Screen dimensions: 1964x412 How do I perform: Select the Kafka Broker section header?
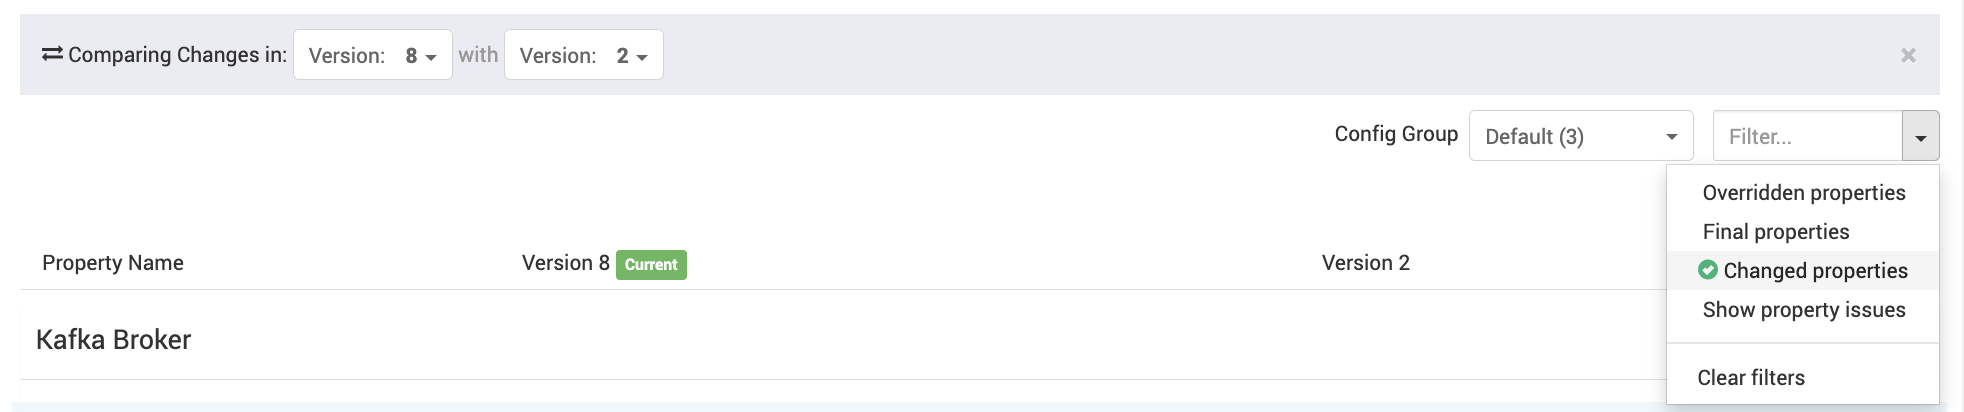113,340
